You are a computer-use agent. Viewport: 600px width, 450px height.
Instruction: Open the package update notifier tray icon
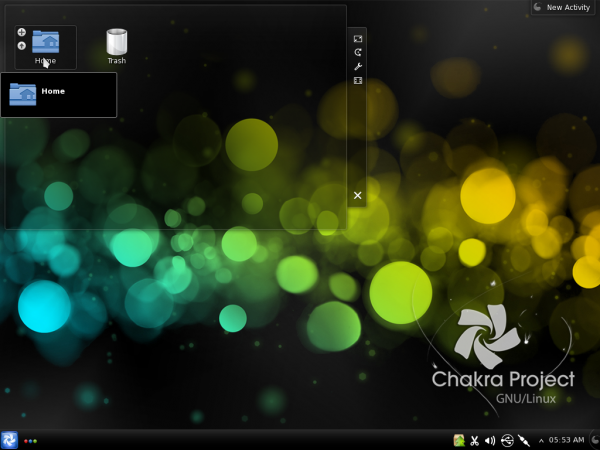pos(459,440)
